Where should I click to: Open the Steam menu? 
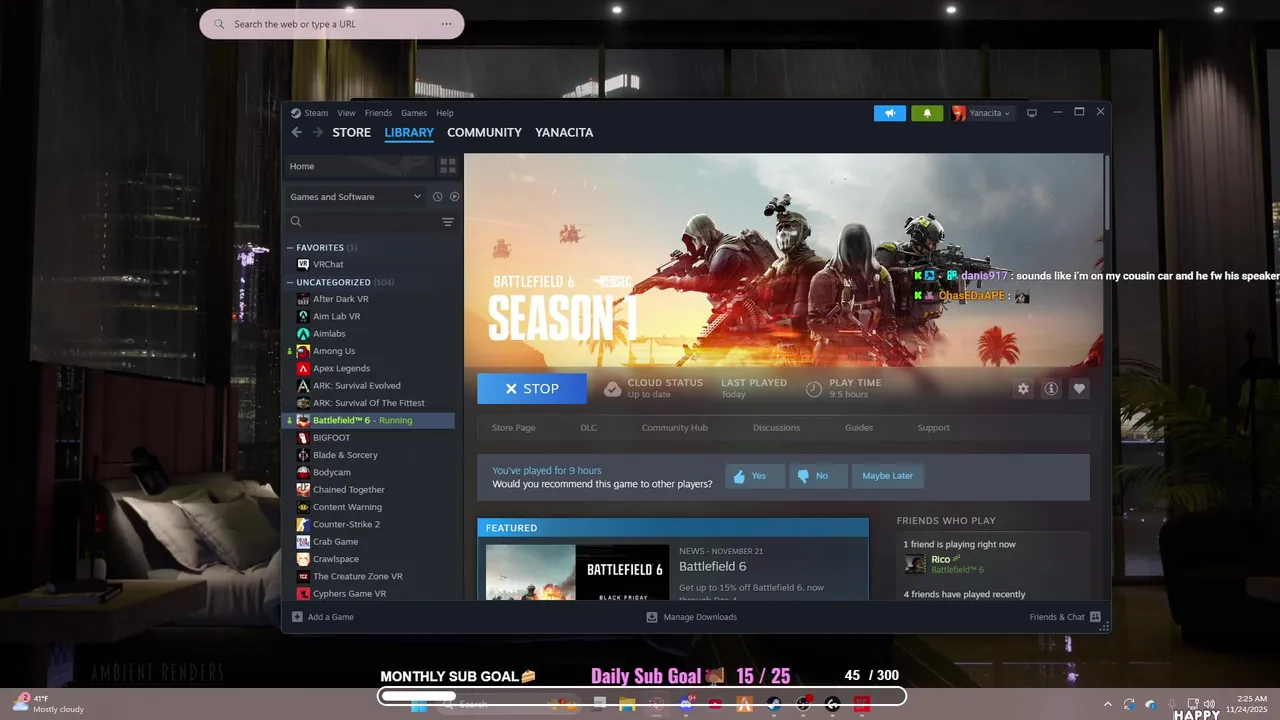pyautogui.click(x=316, y=113)
